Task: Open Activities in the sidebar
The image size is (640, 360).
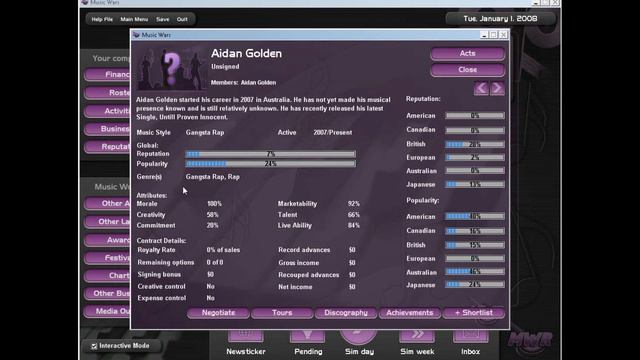Action: pyautogui.click(x=107, y=111)
